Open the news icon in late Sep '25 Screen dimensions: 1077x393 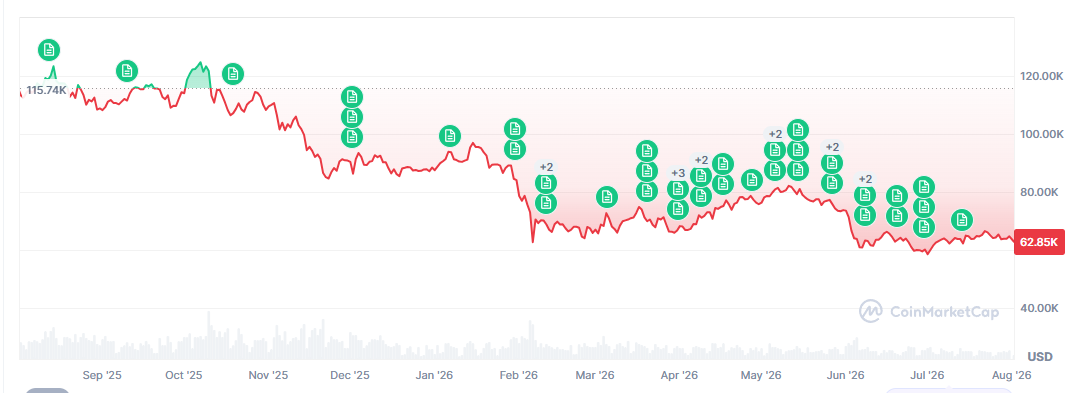point(126,70)
